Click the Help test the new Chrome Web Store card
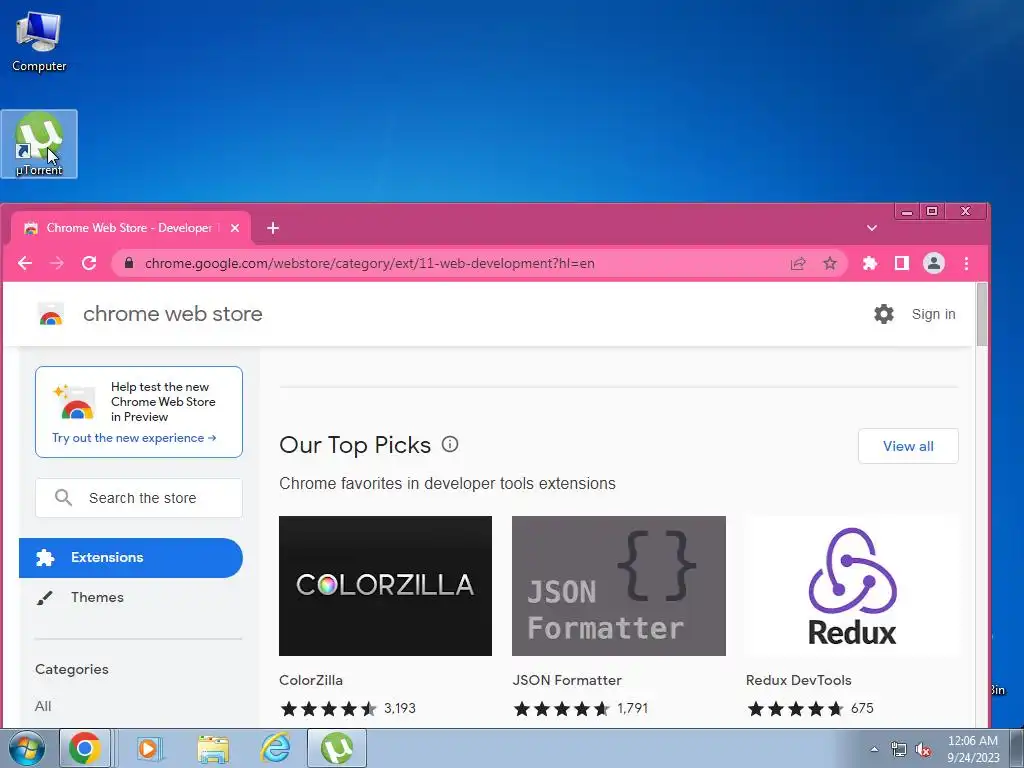Viewport: 1024px width, 768px height. [139, 411]
